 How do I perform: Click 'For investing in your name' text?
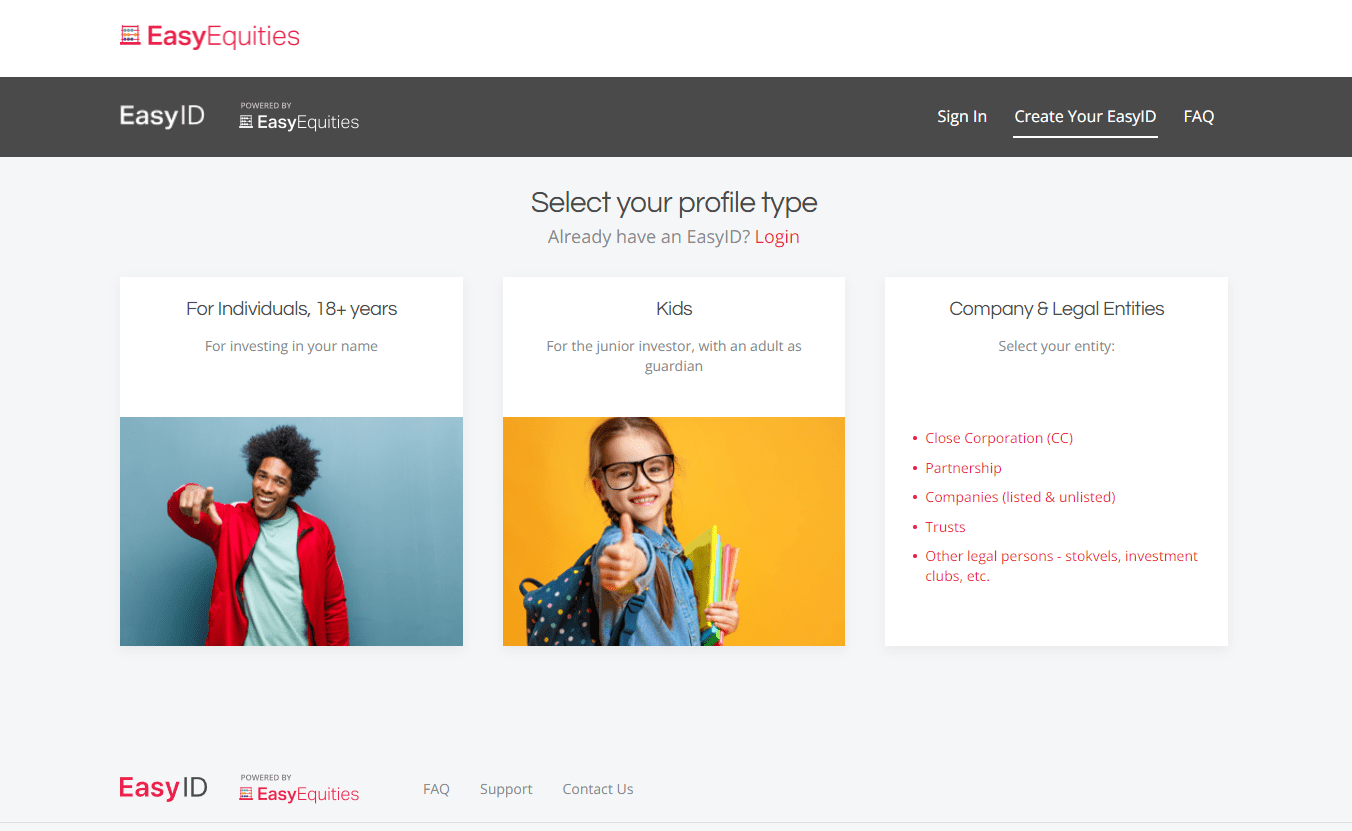pyautogui.click(x=291, y=346)
